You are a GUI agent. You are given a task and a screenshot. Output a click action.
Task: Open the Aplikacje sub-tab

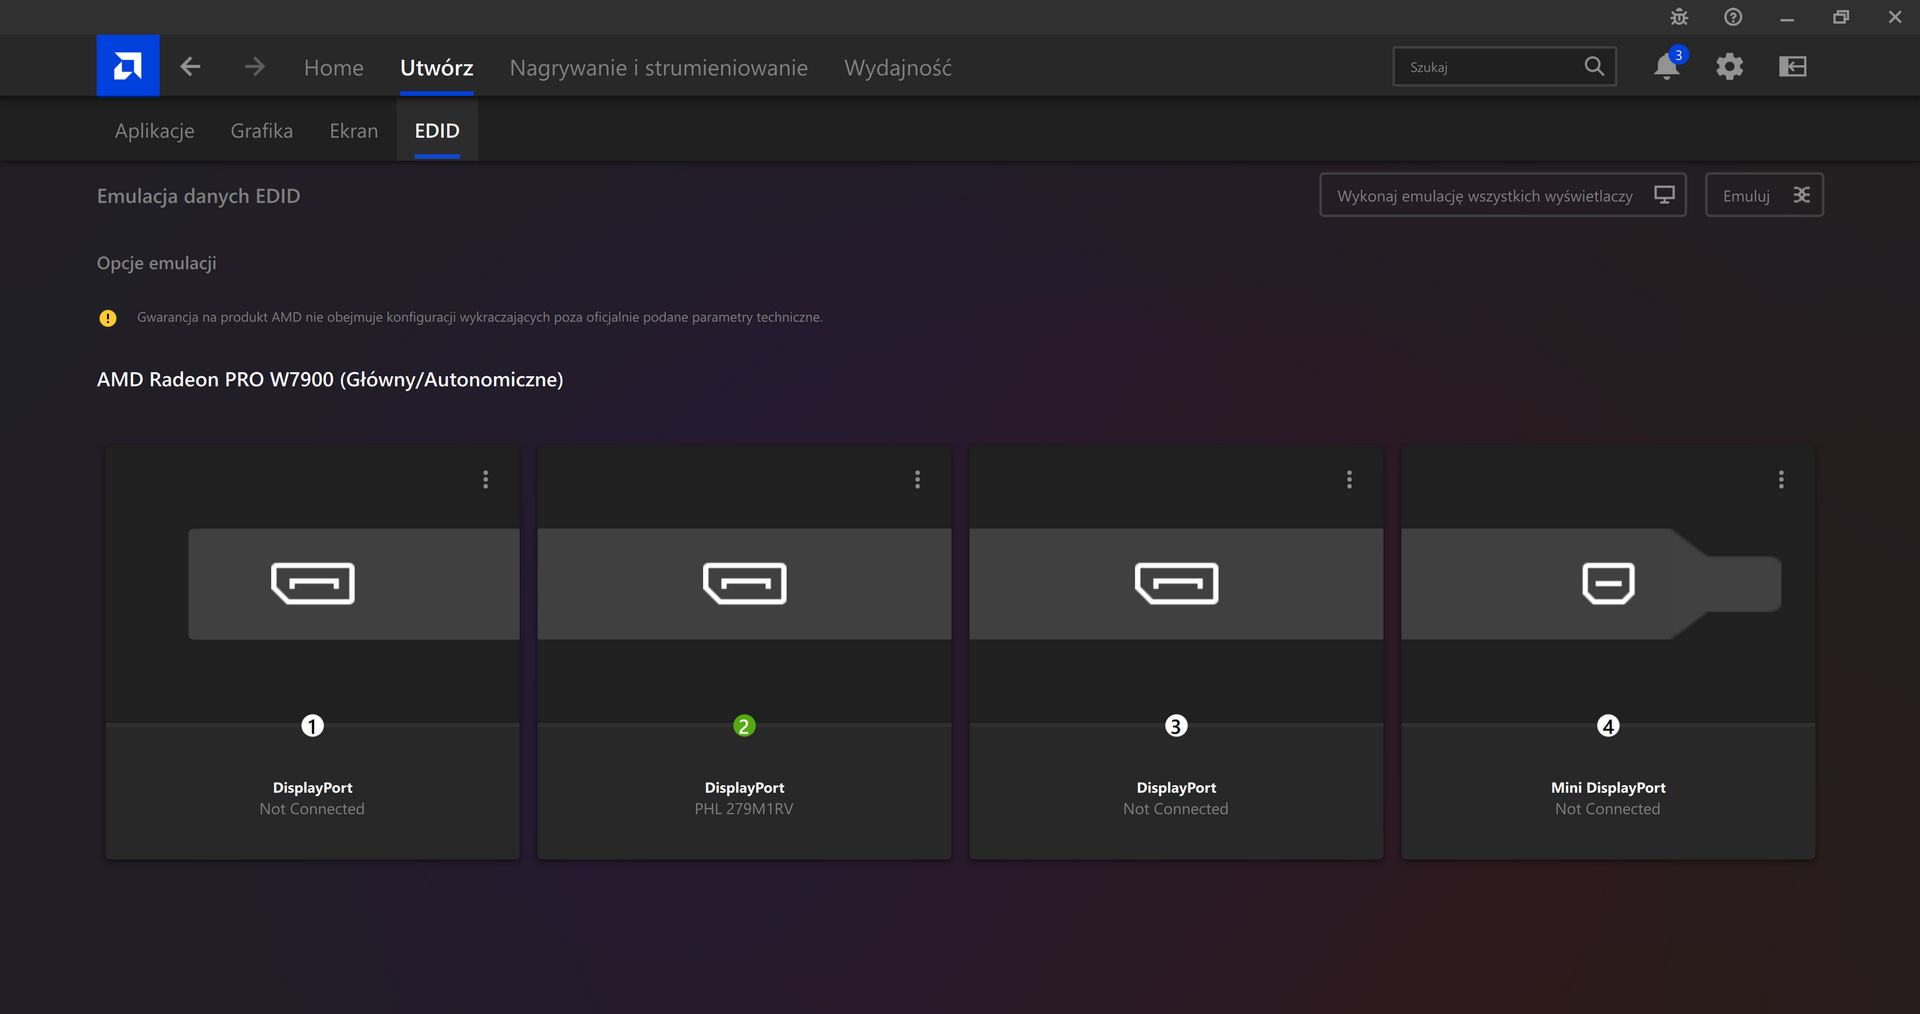(x=155, y=131)
